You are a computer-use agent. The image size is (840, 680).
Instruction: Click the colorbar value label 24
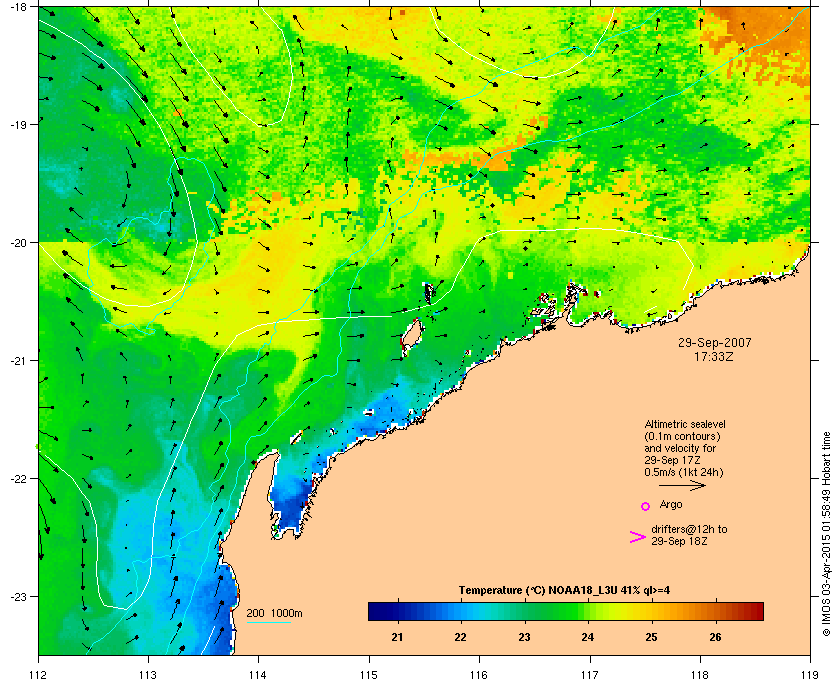point(588,638)
